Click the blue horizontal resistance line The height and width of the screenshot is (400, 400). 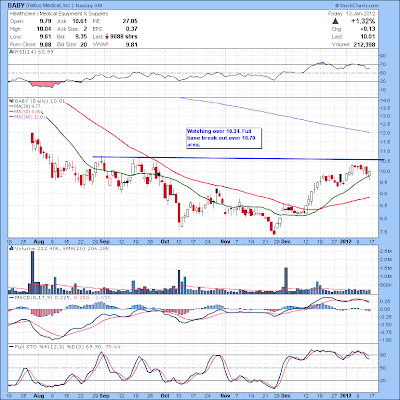tap(238, 158)
